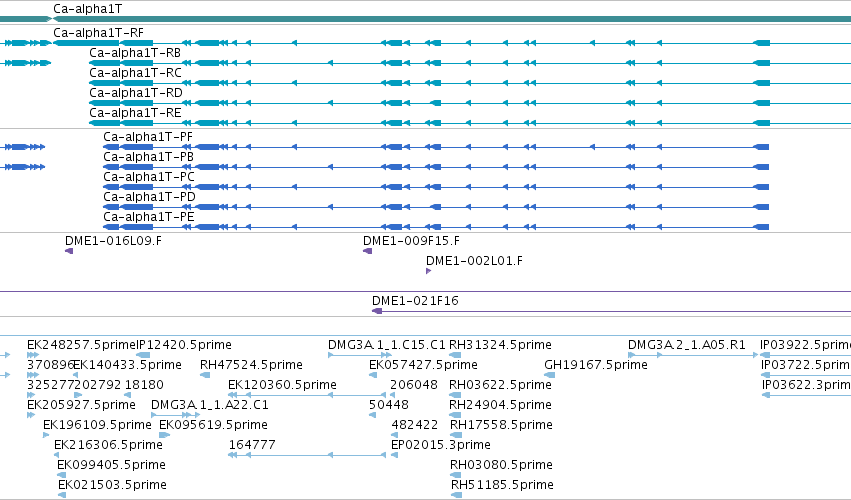851x500 pixels.
Task: Select RH03080.5prime EST label
Action: point(501,466)
